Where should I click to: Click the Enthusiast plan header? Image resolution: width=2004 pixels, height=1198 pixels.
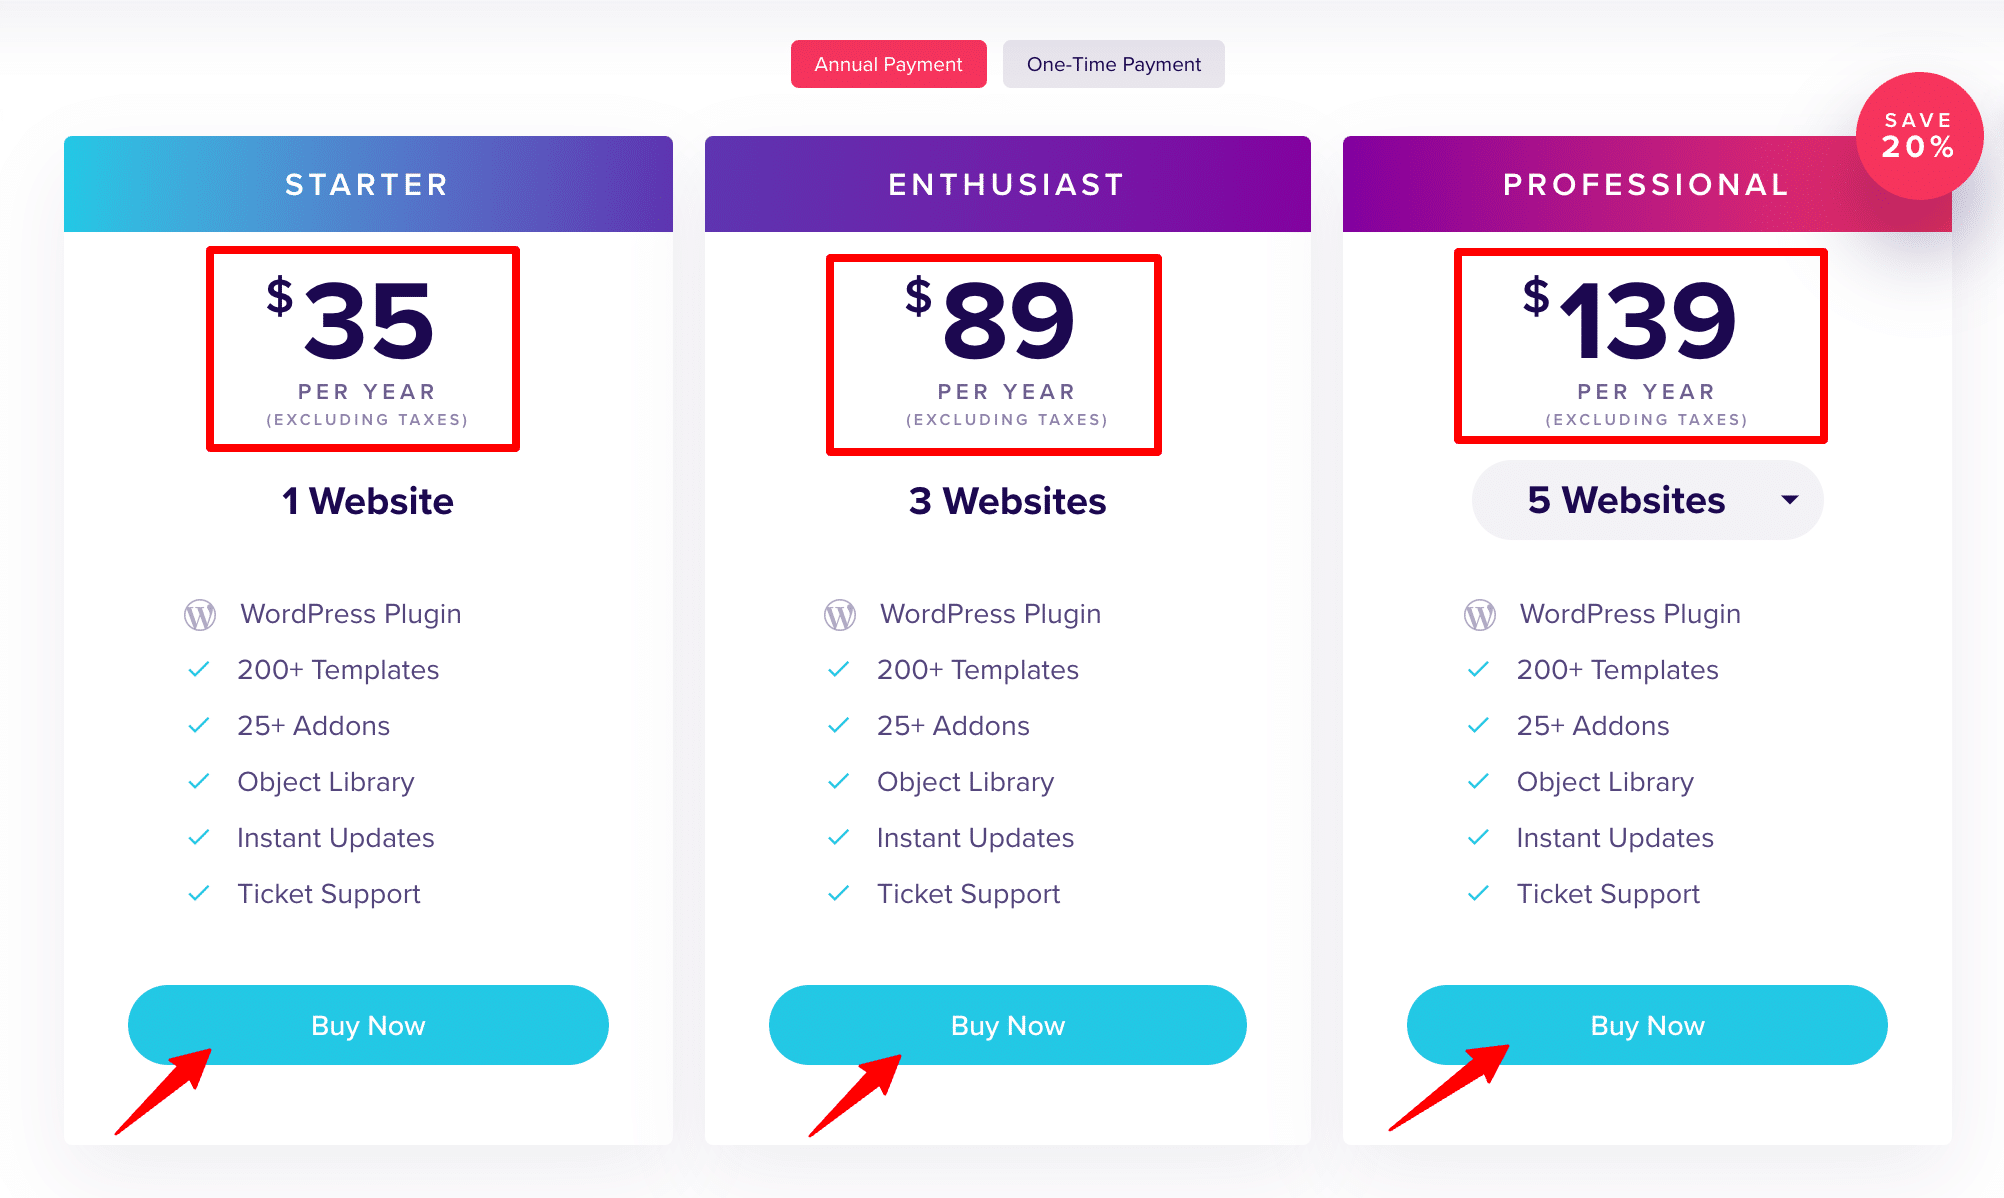(x=1008, y=184)
